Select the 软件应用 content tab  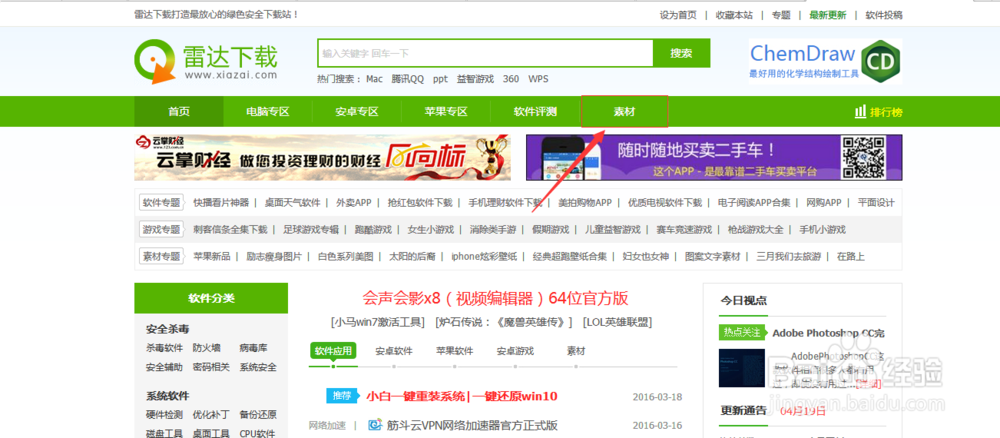(x=333, y=351)
